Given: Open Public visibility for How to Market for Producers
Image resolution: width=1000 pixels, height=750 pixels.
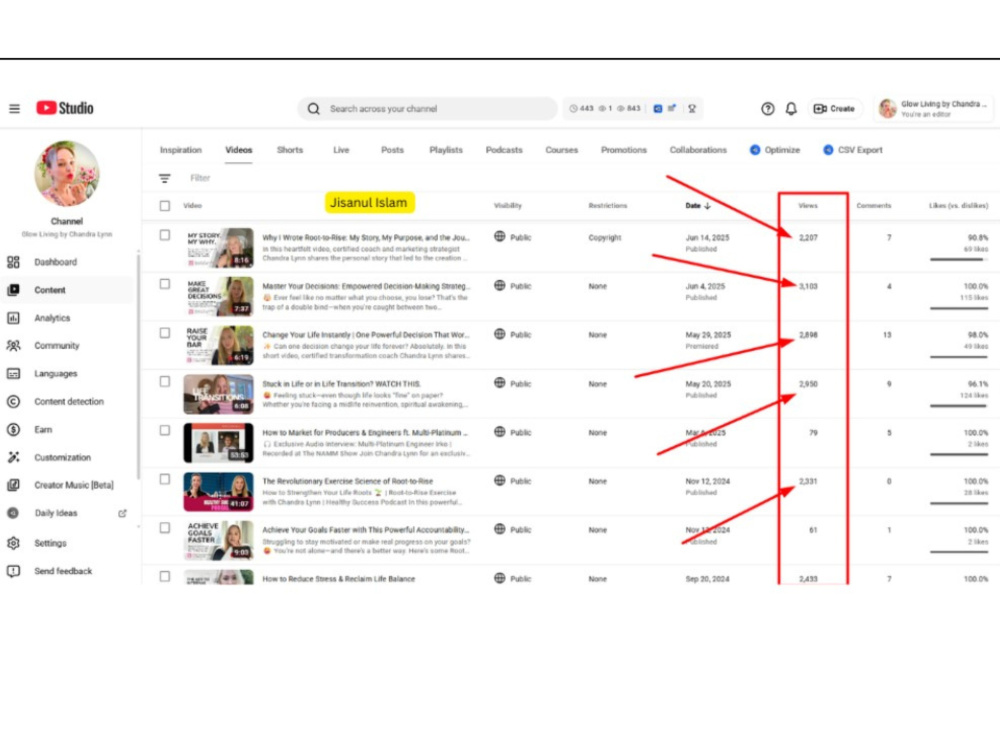Looking at the screenshot, I should click(x=513, y=432).
